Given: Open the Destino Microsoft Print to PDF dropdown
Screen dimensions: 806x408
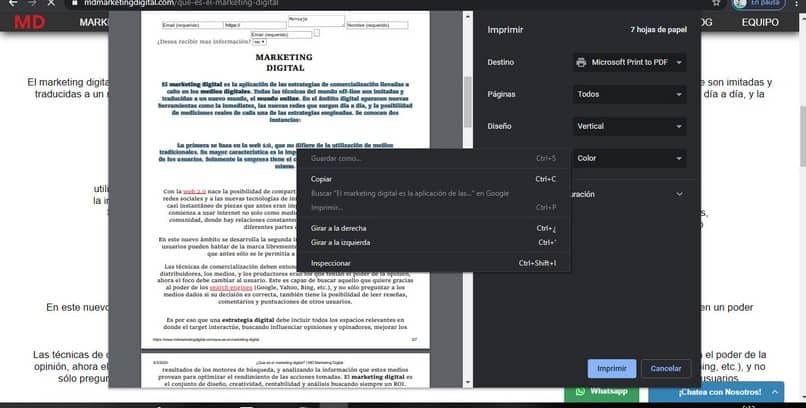Looking at the screenshot, I should [x=629, y=62].
